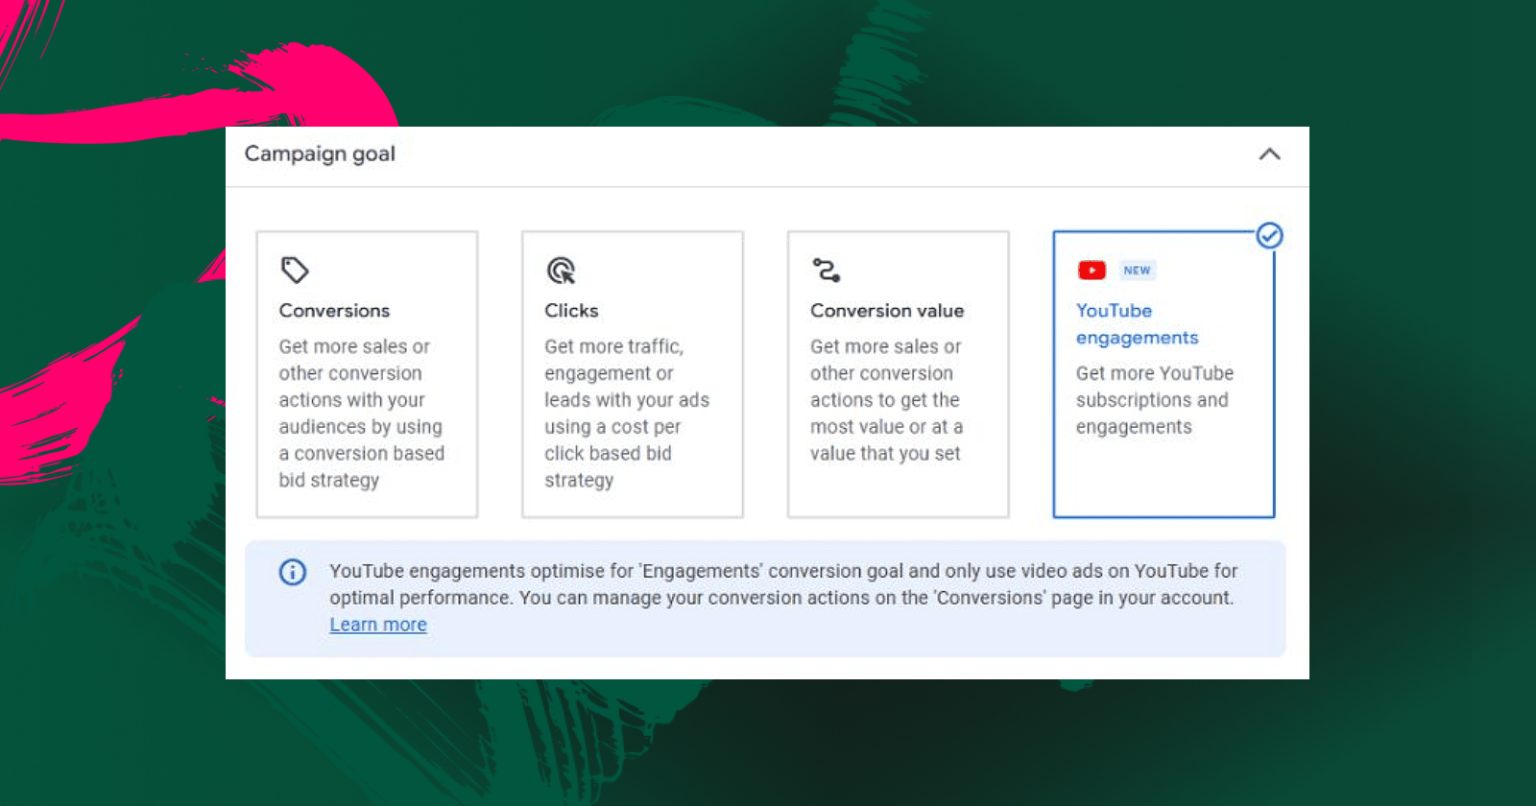
Task: Click the Conversions tag icon
Action: point(295,270)
